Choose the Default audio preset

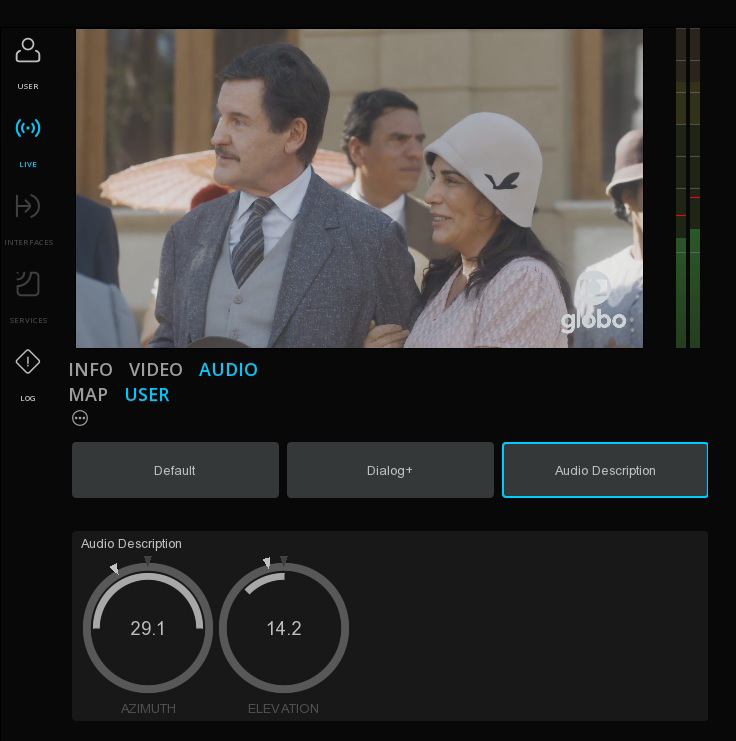175,470
